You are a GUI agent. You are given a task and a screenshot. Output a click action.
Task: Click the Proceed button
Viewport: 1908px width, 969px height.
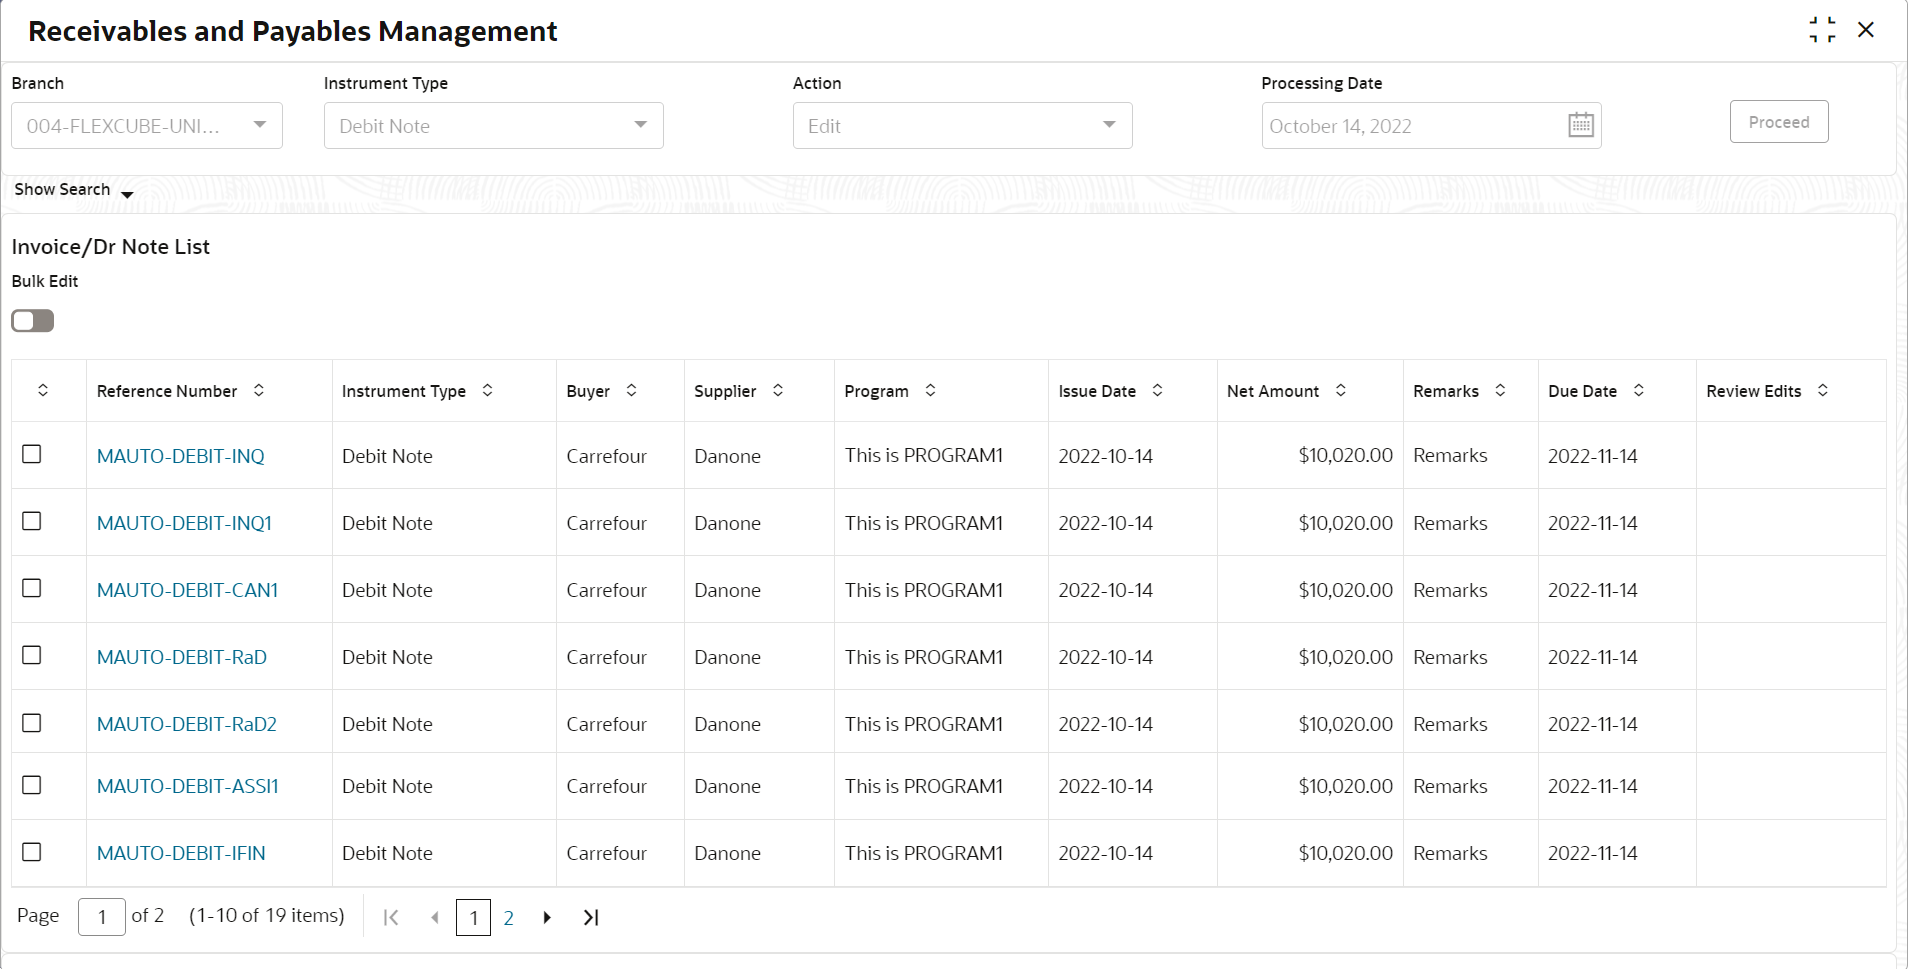[x=1779, y=122]
